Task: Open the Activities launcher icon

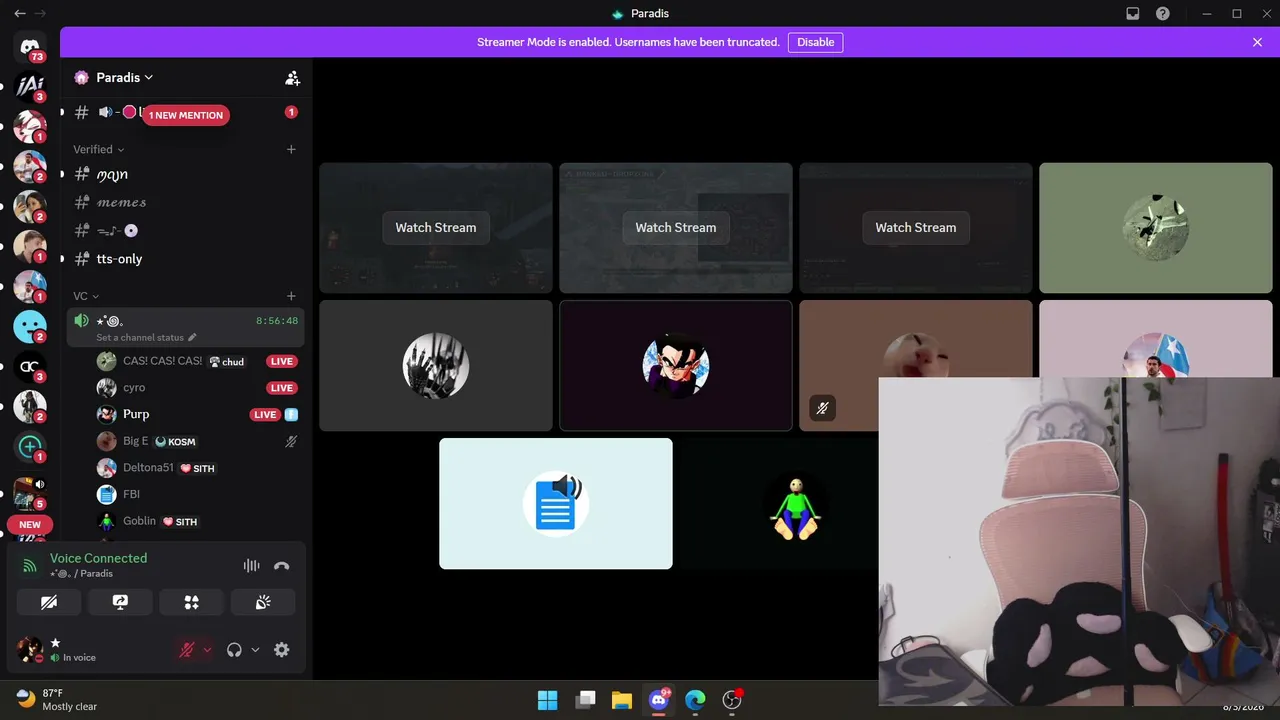Action: pyautogui.click(x=191, y=602)
